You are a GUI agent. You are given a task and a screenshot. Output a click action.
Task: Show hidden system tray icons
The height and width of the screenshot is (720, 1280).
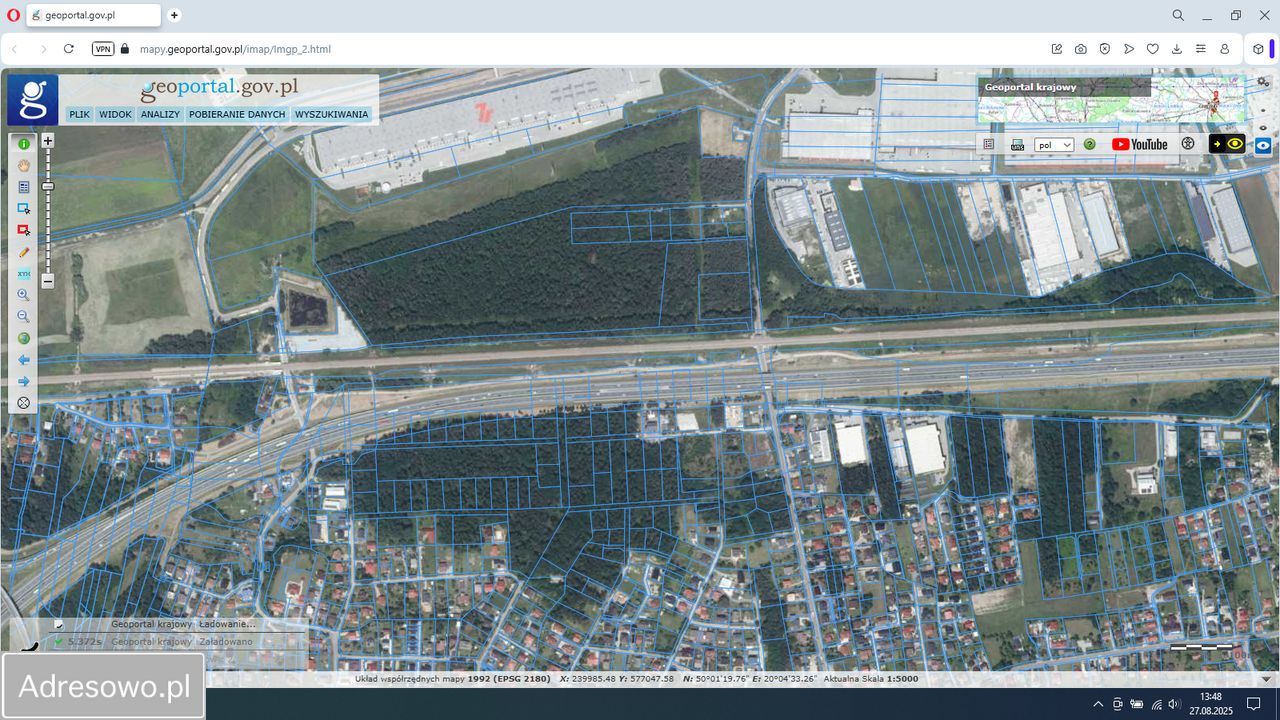1098,704
